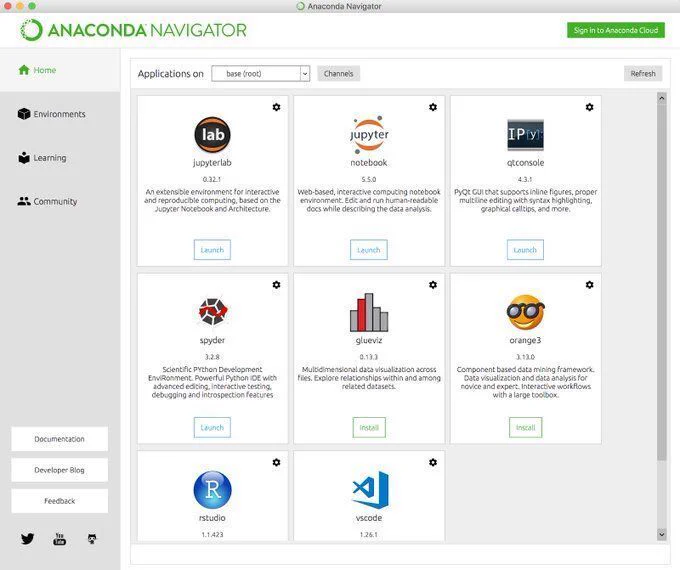This screenshot has height=570, width=680.
Task: Click the orange3 smiley icon
Action: point(526,312)
